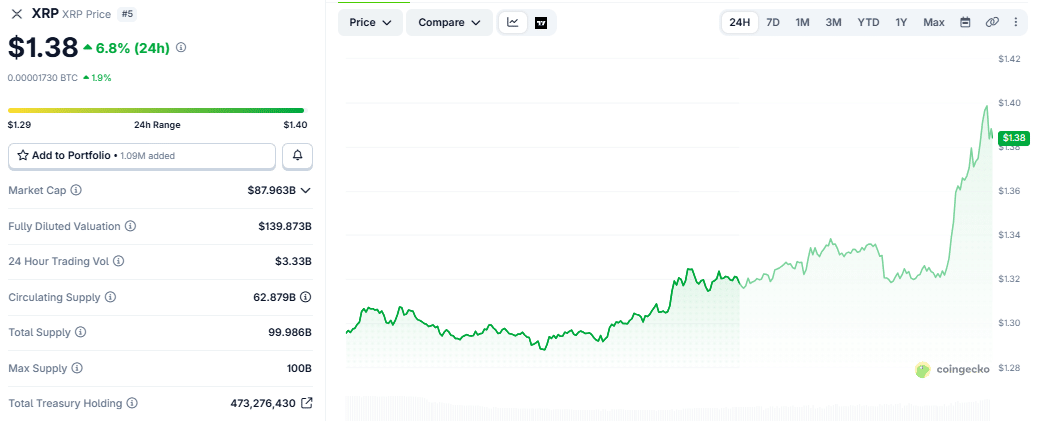Screen dimensions: 1039x421
Task: Click the $1.40 range high label
Action: pos(295,125)
